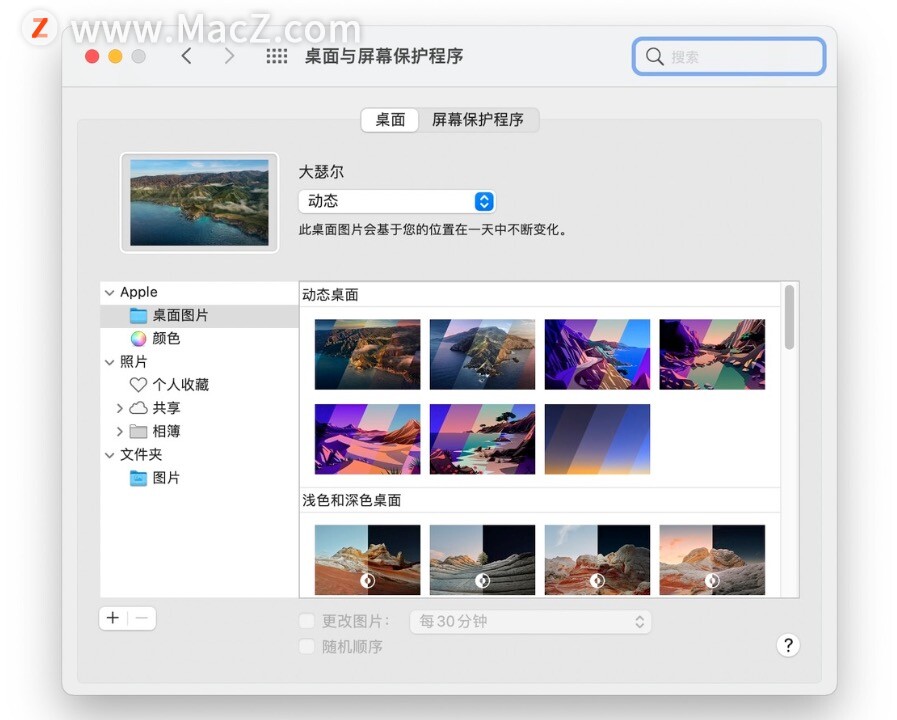Image resolution: width=897 pixels, height=720 pixels.
Task: Click the 个人收藏 heart icon
Action: pos(138,384)
